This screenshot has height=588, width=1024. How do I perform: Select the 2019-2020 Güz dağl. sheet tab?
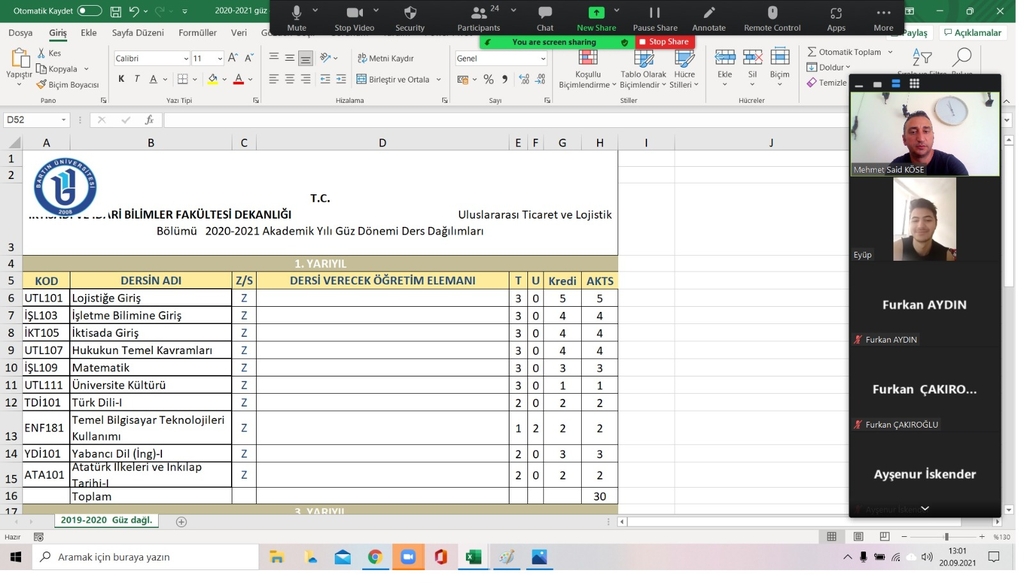[x=106, y=521]
